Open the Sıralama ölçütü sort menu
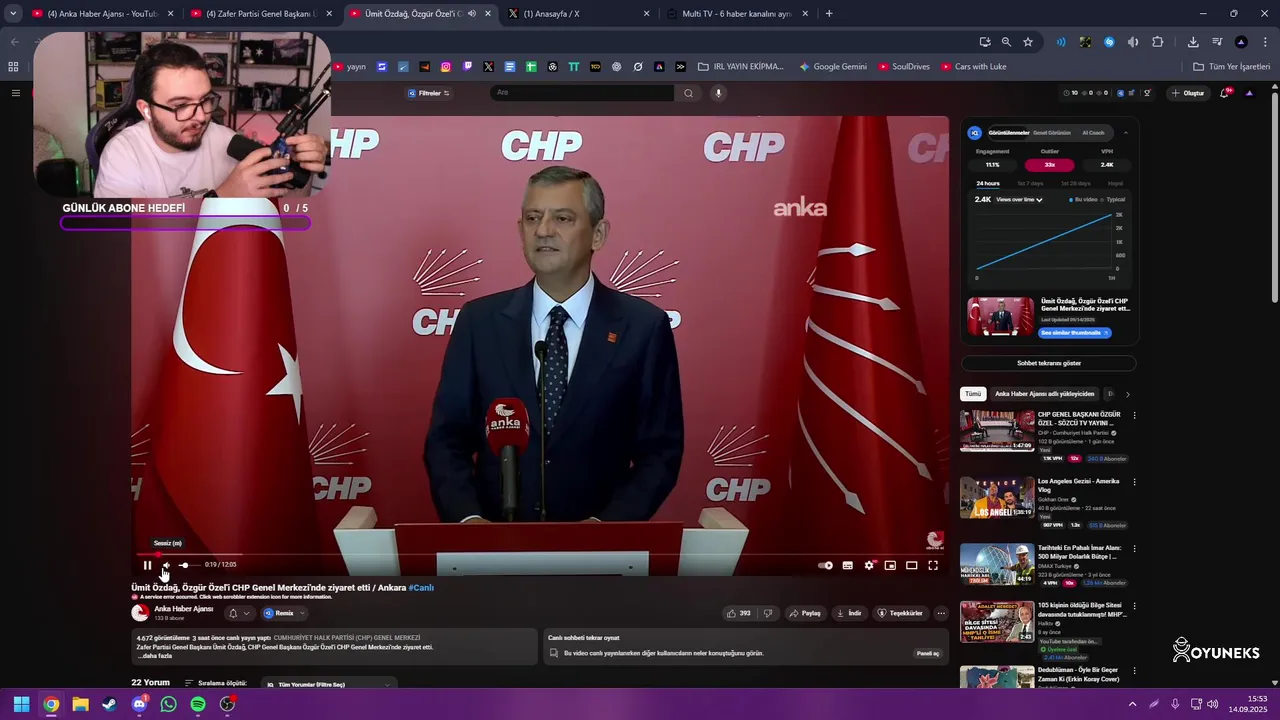The width and height of the screenshot is (1280, 720). (x=215, y=683)
